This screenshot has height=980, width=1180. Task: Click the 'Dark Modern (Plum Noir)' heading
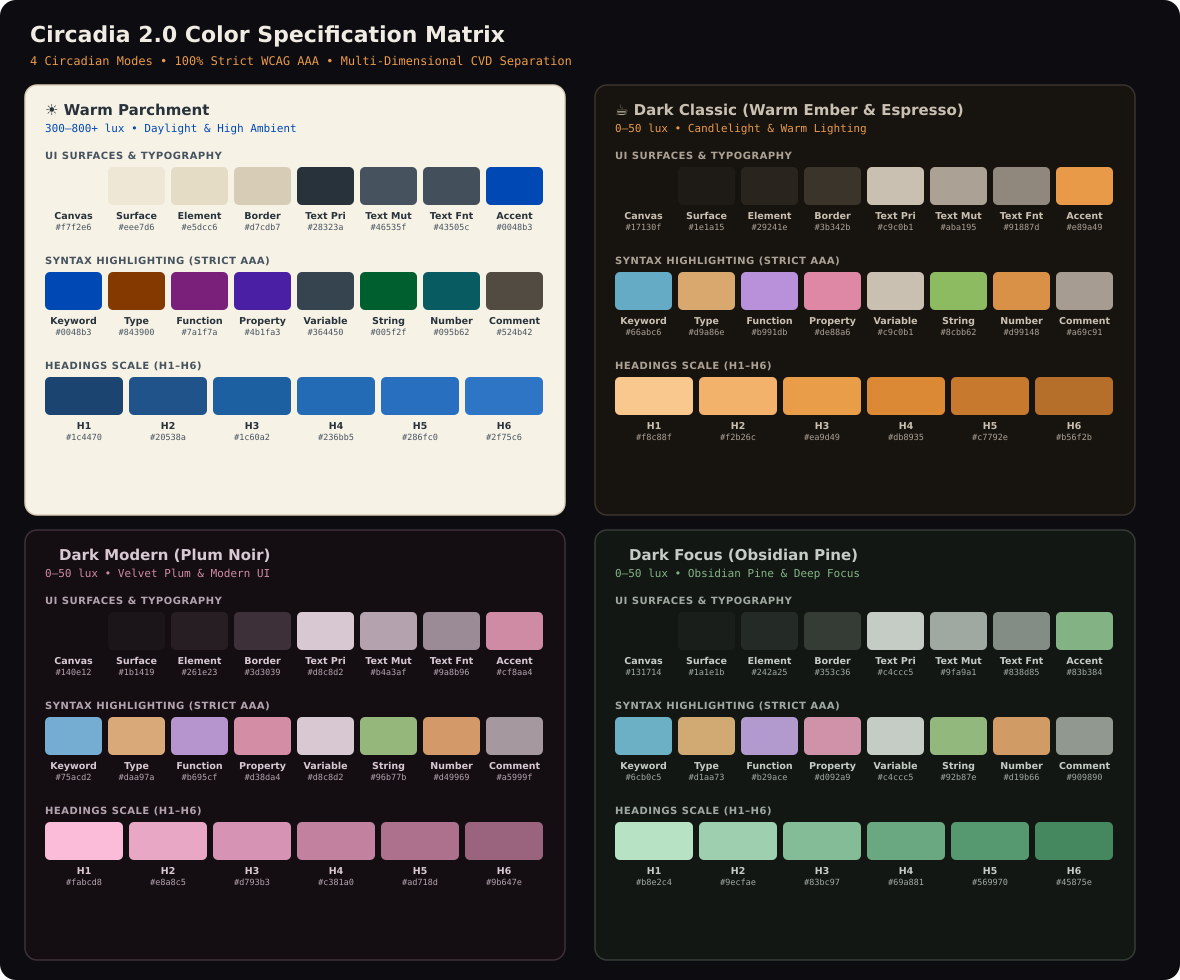coord(165,555)
